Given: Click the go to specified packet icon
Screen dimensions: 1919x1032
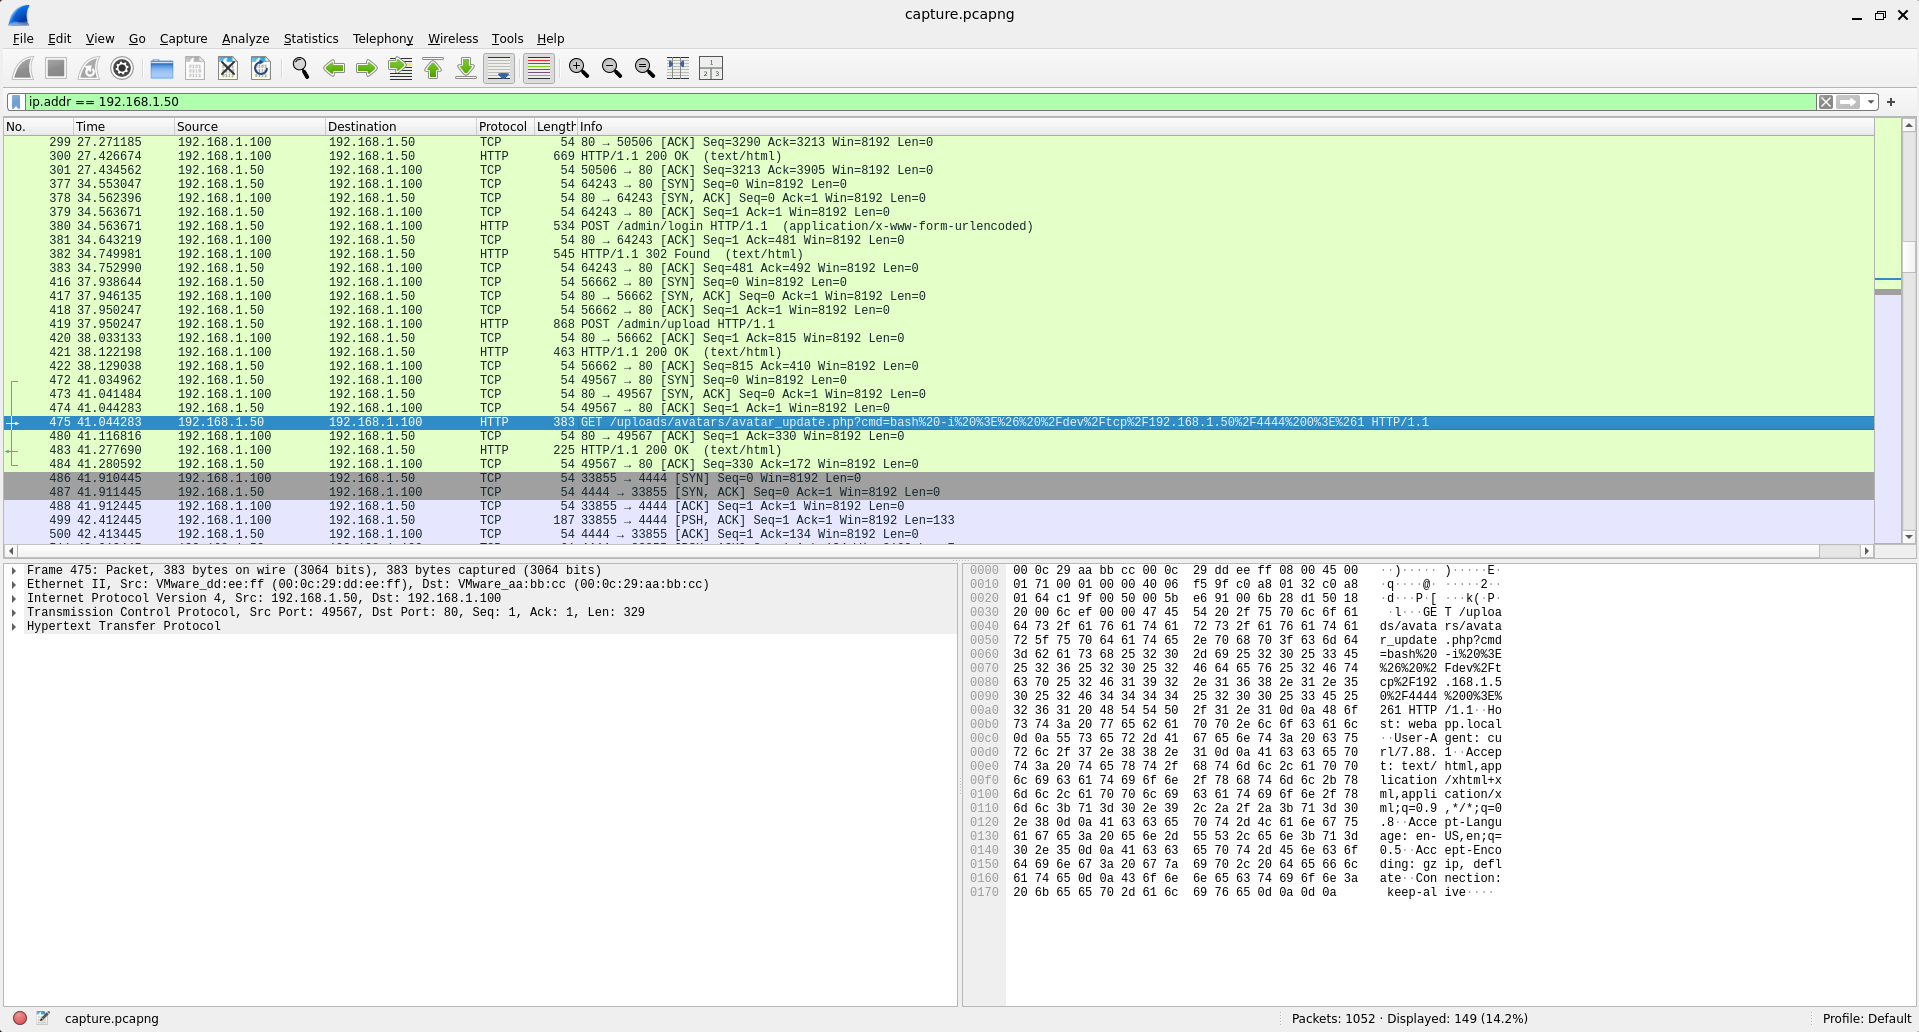Looking at the screenshot, I should (400, 68).
